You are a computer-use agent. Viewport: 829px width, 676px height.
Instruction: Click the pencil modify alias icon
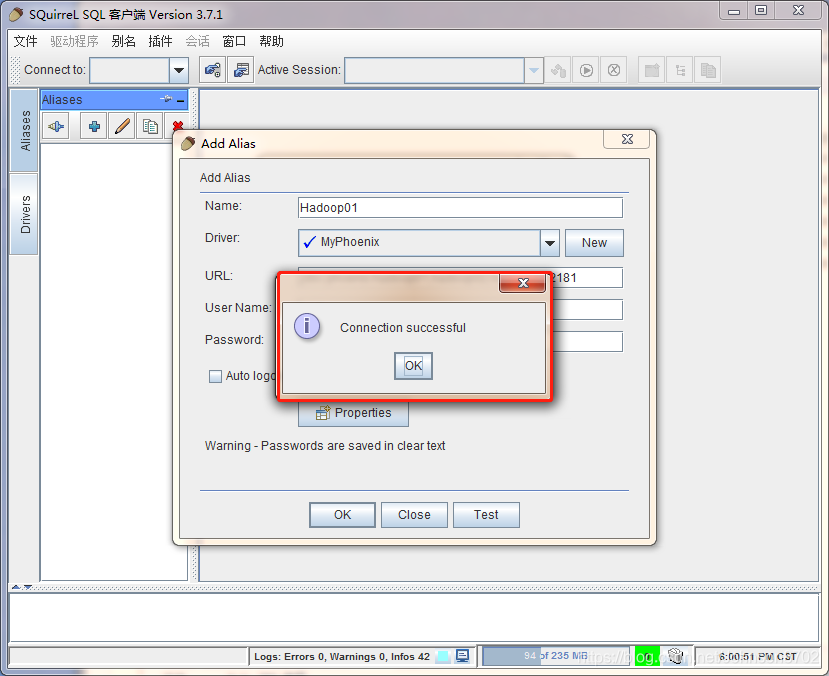pos(122,126)
